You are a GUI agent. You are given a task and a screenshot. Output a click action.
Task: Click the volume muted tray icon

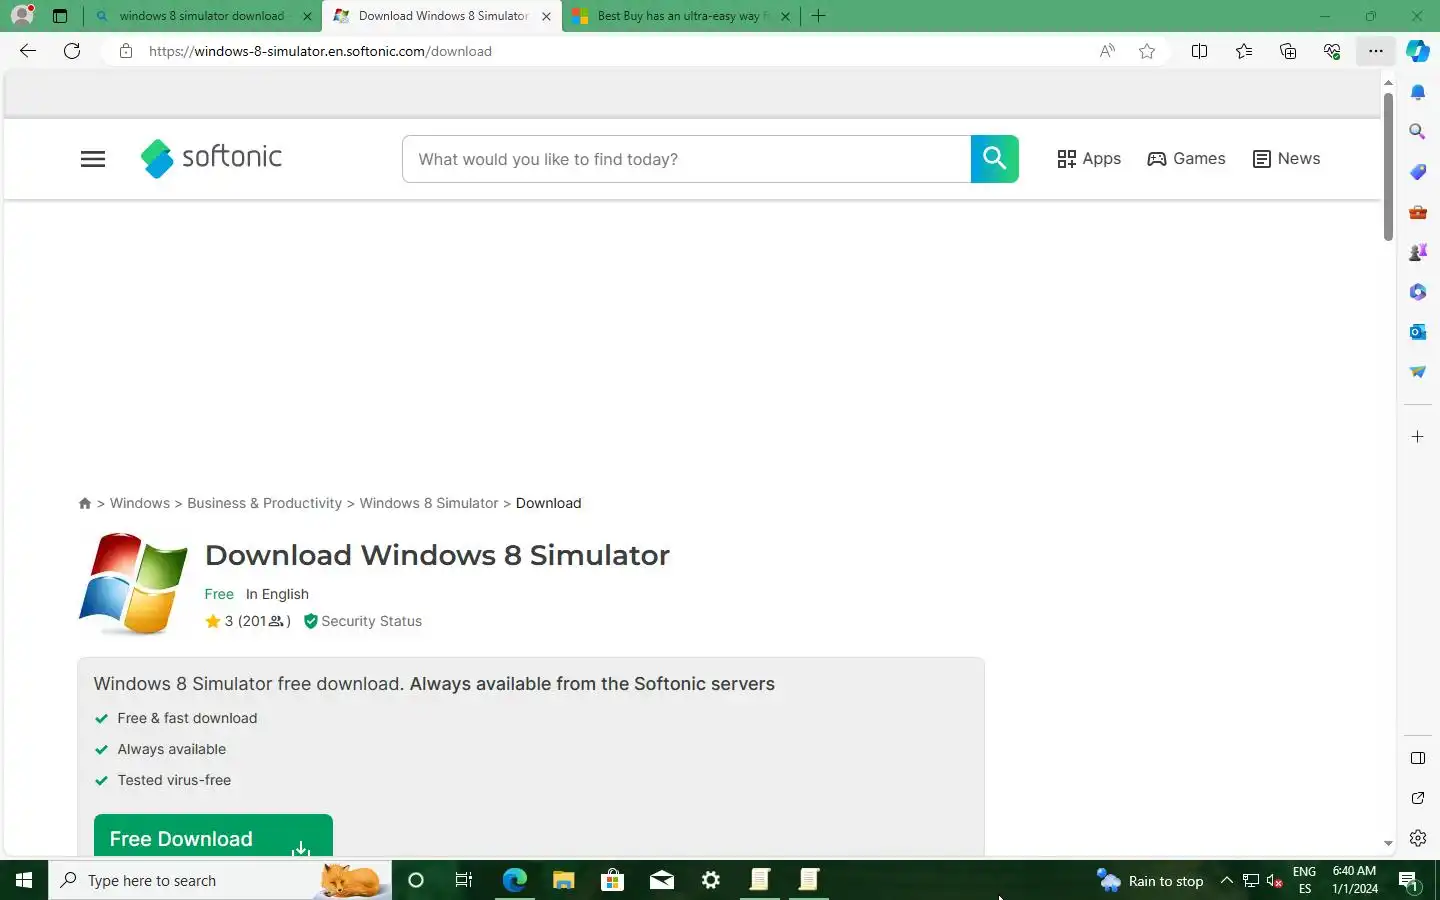[1275, 881]
